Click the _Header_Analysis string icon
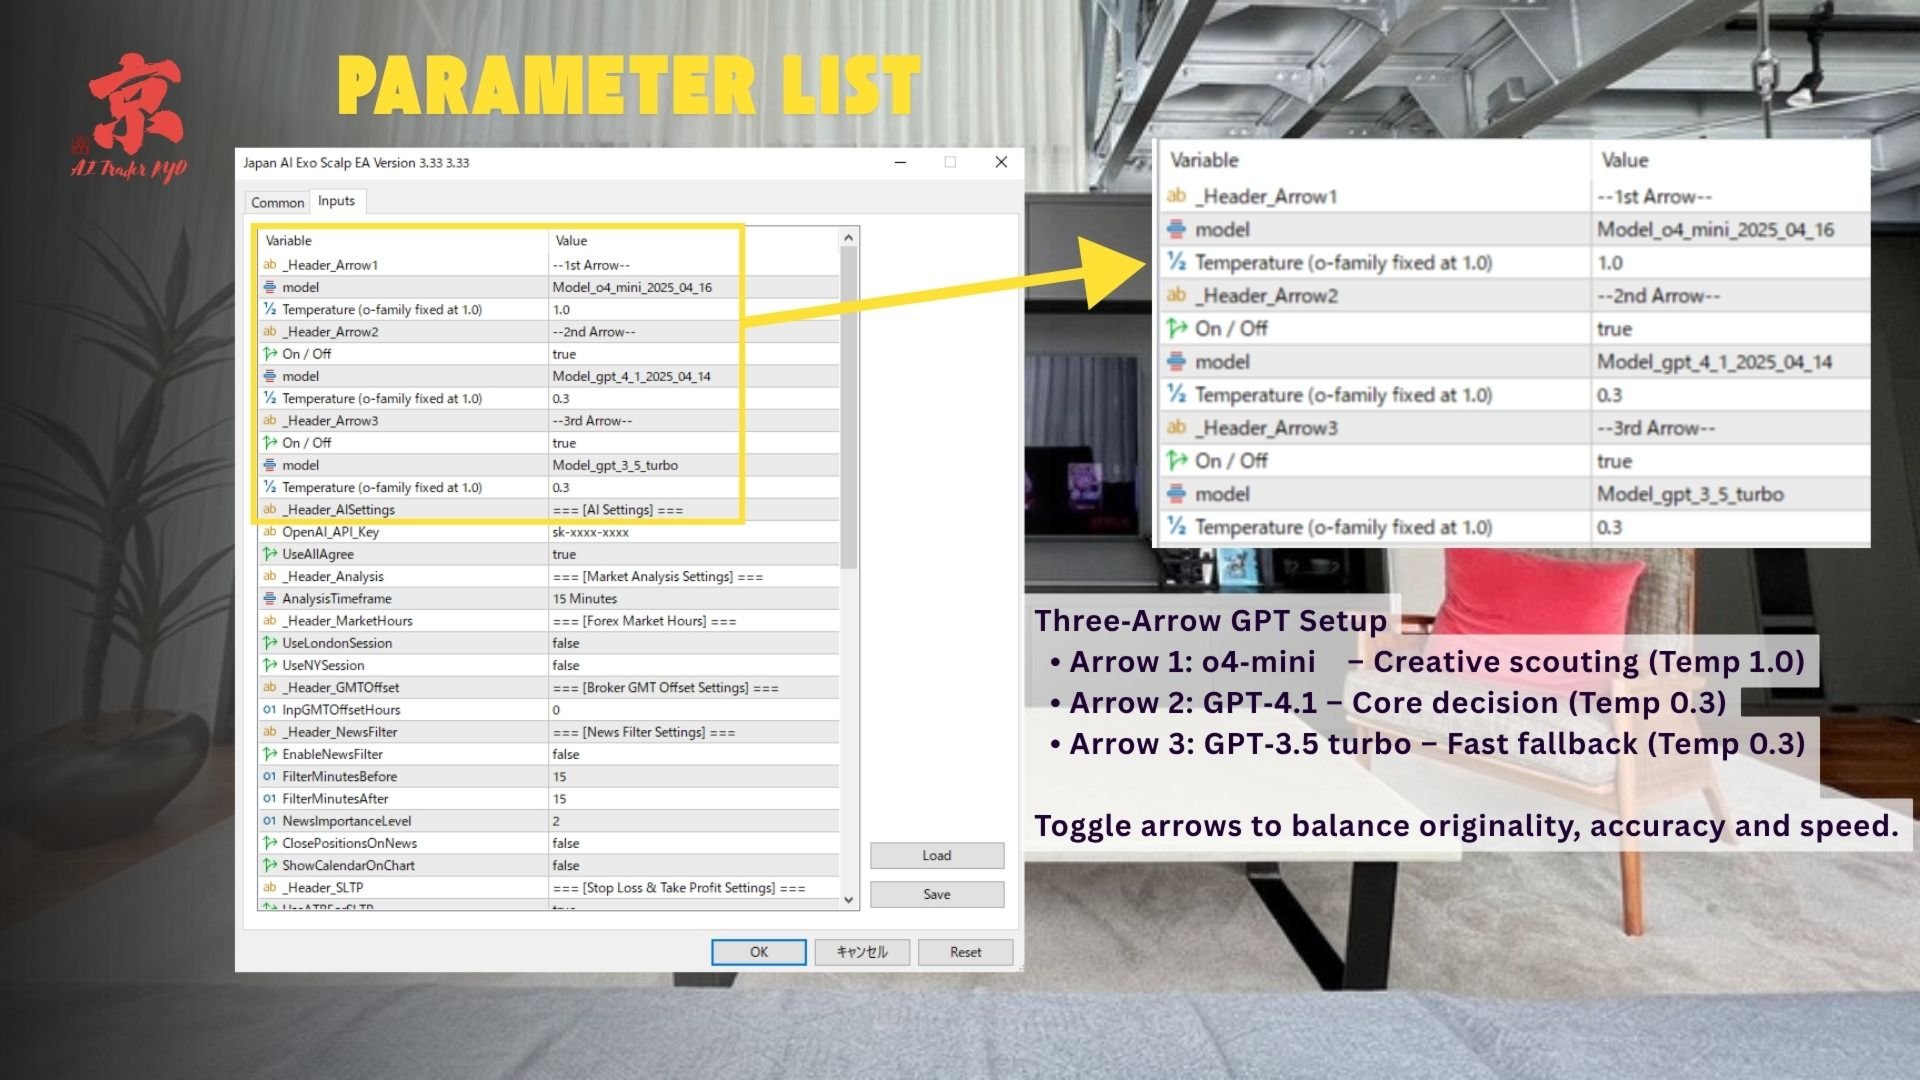Image resolution: width=1920 pixels, height=1080 pixels. coord(269,576)
